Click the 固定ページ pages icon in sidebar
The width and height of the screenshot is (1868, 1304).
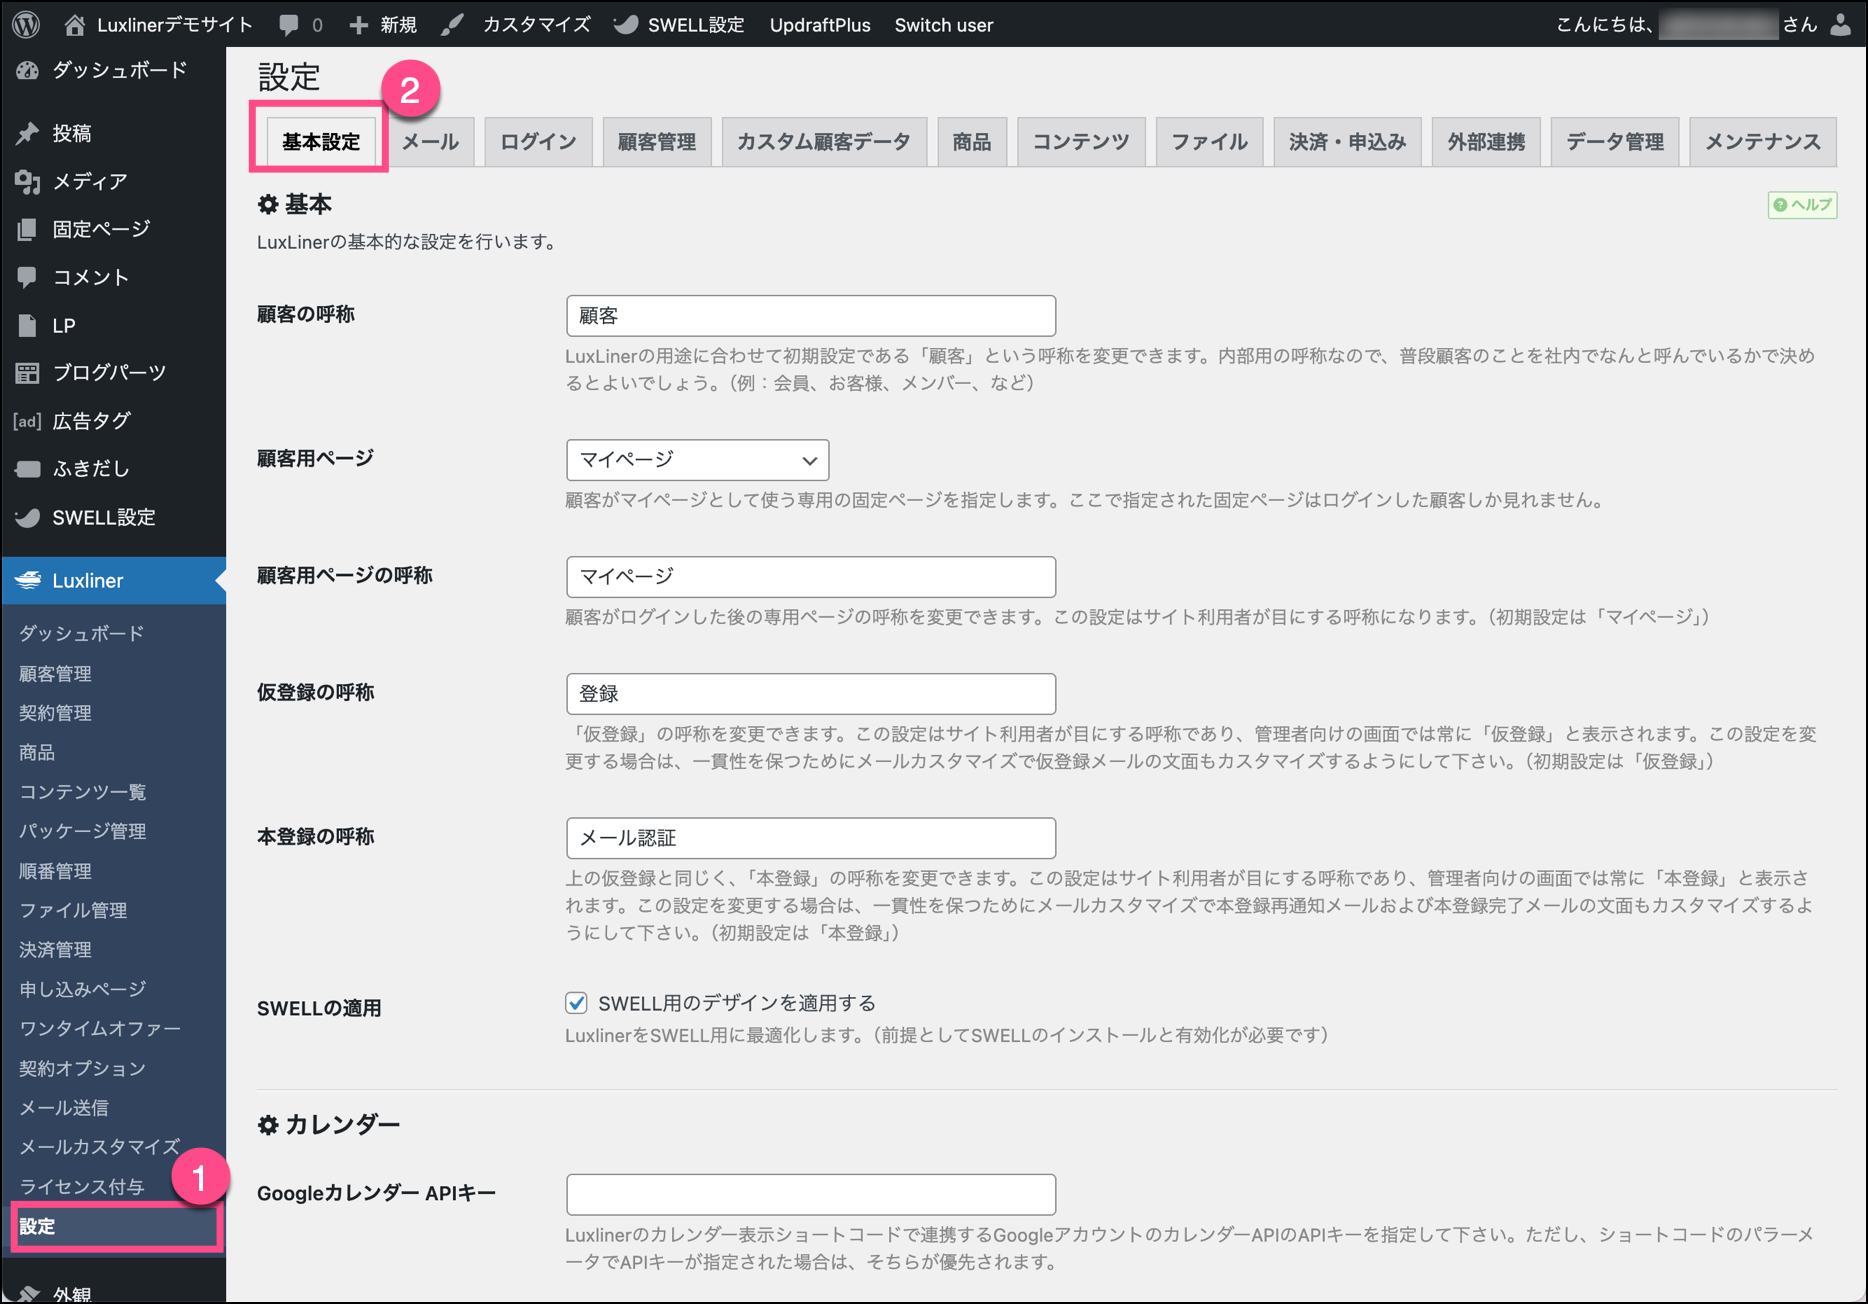pos(28,229)
